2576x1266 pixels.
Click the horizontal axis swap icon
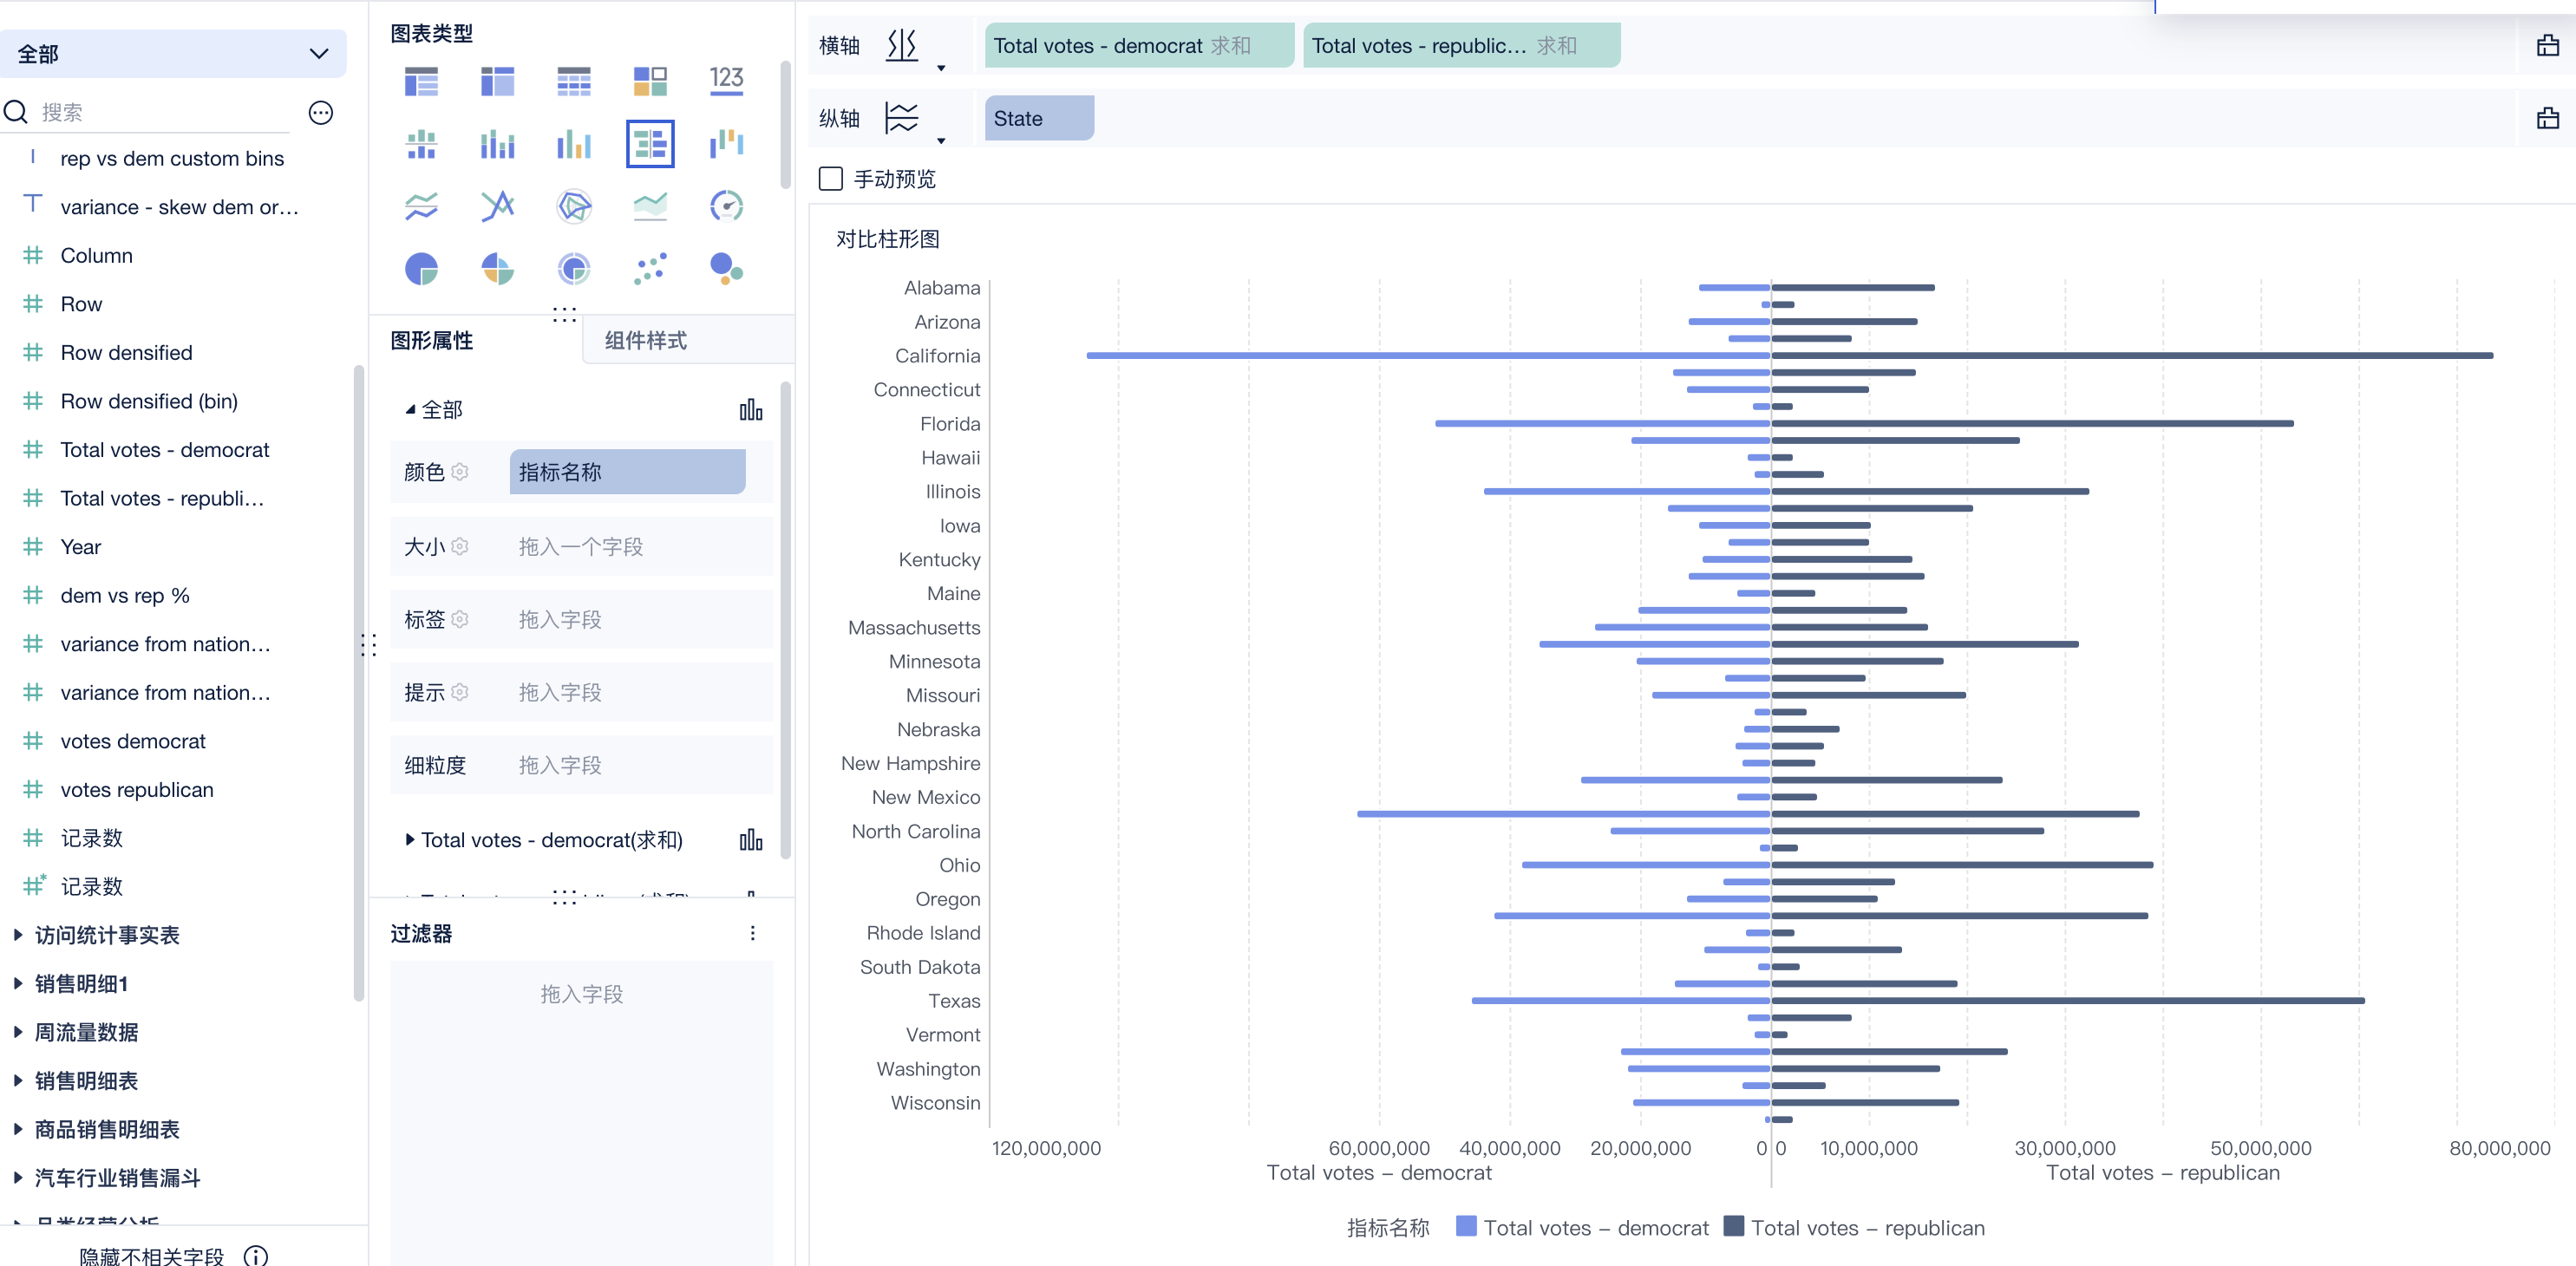[902, 46]
